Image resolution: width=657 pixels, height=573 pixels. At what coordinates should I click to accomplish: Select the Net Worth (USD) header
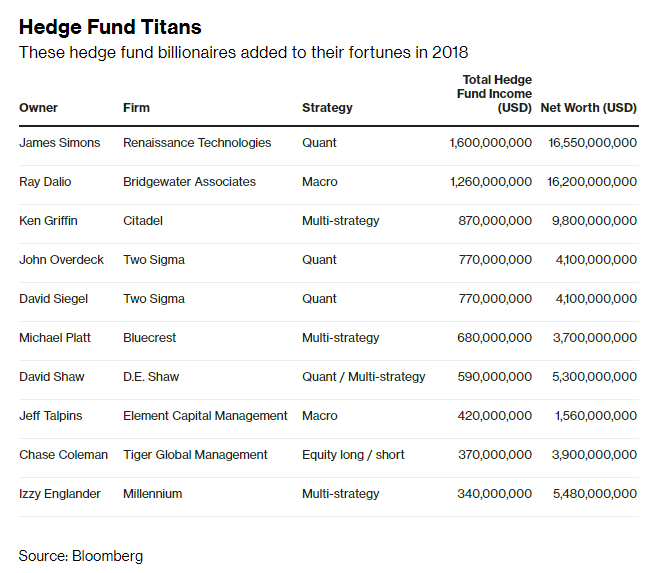[588, 108]
